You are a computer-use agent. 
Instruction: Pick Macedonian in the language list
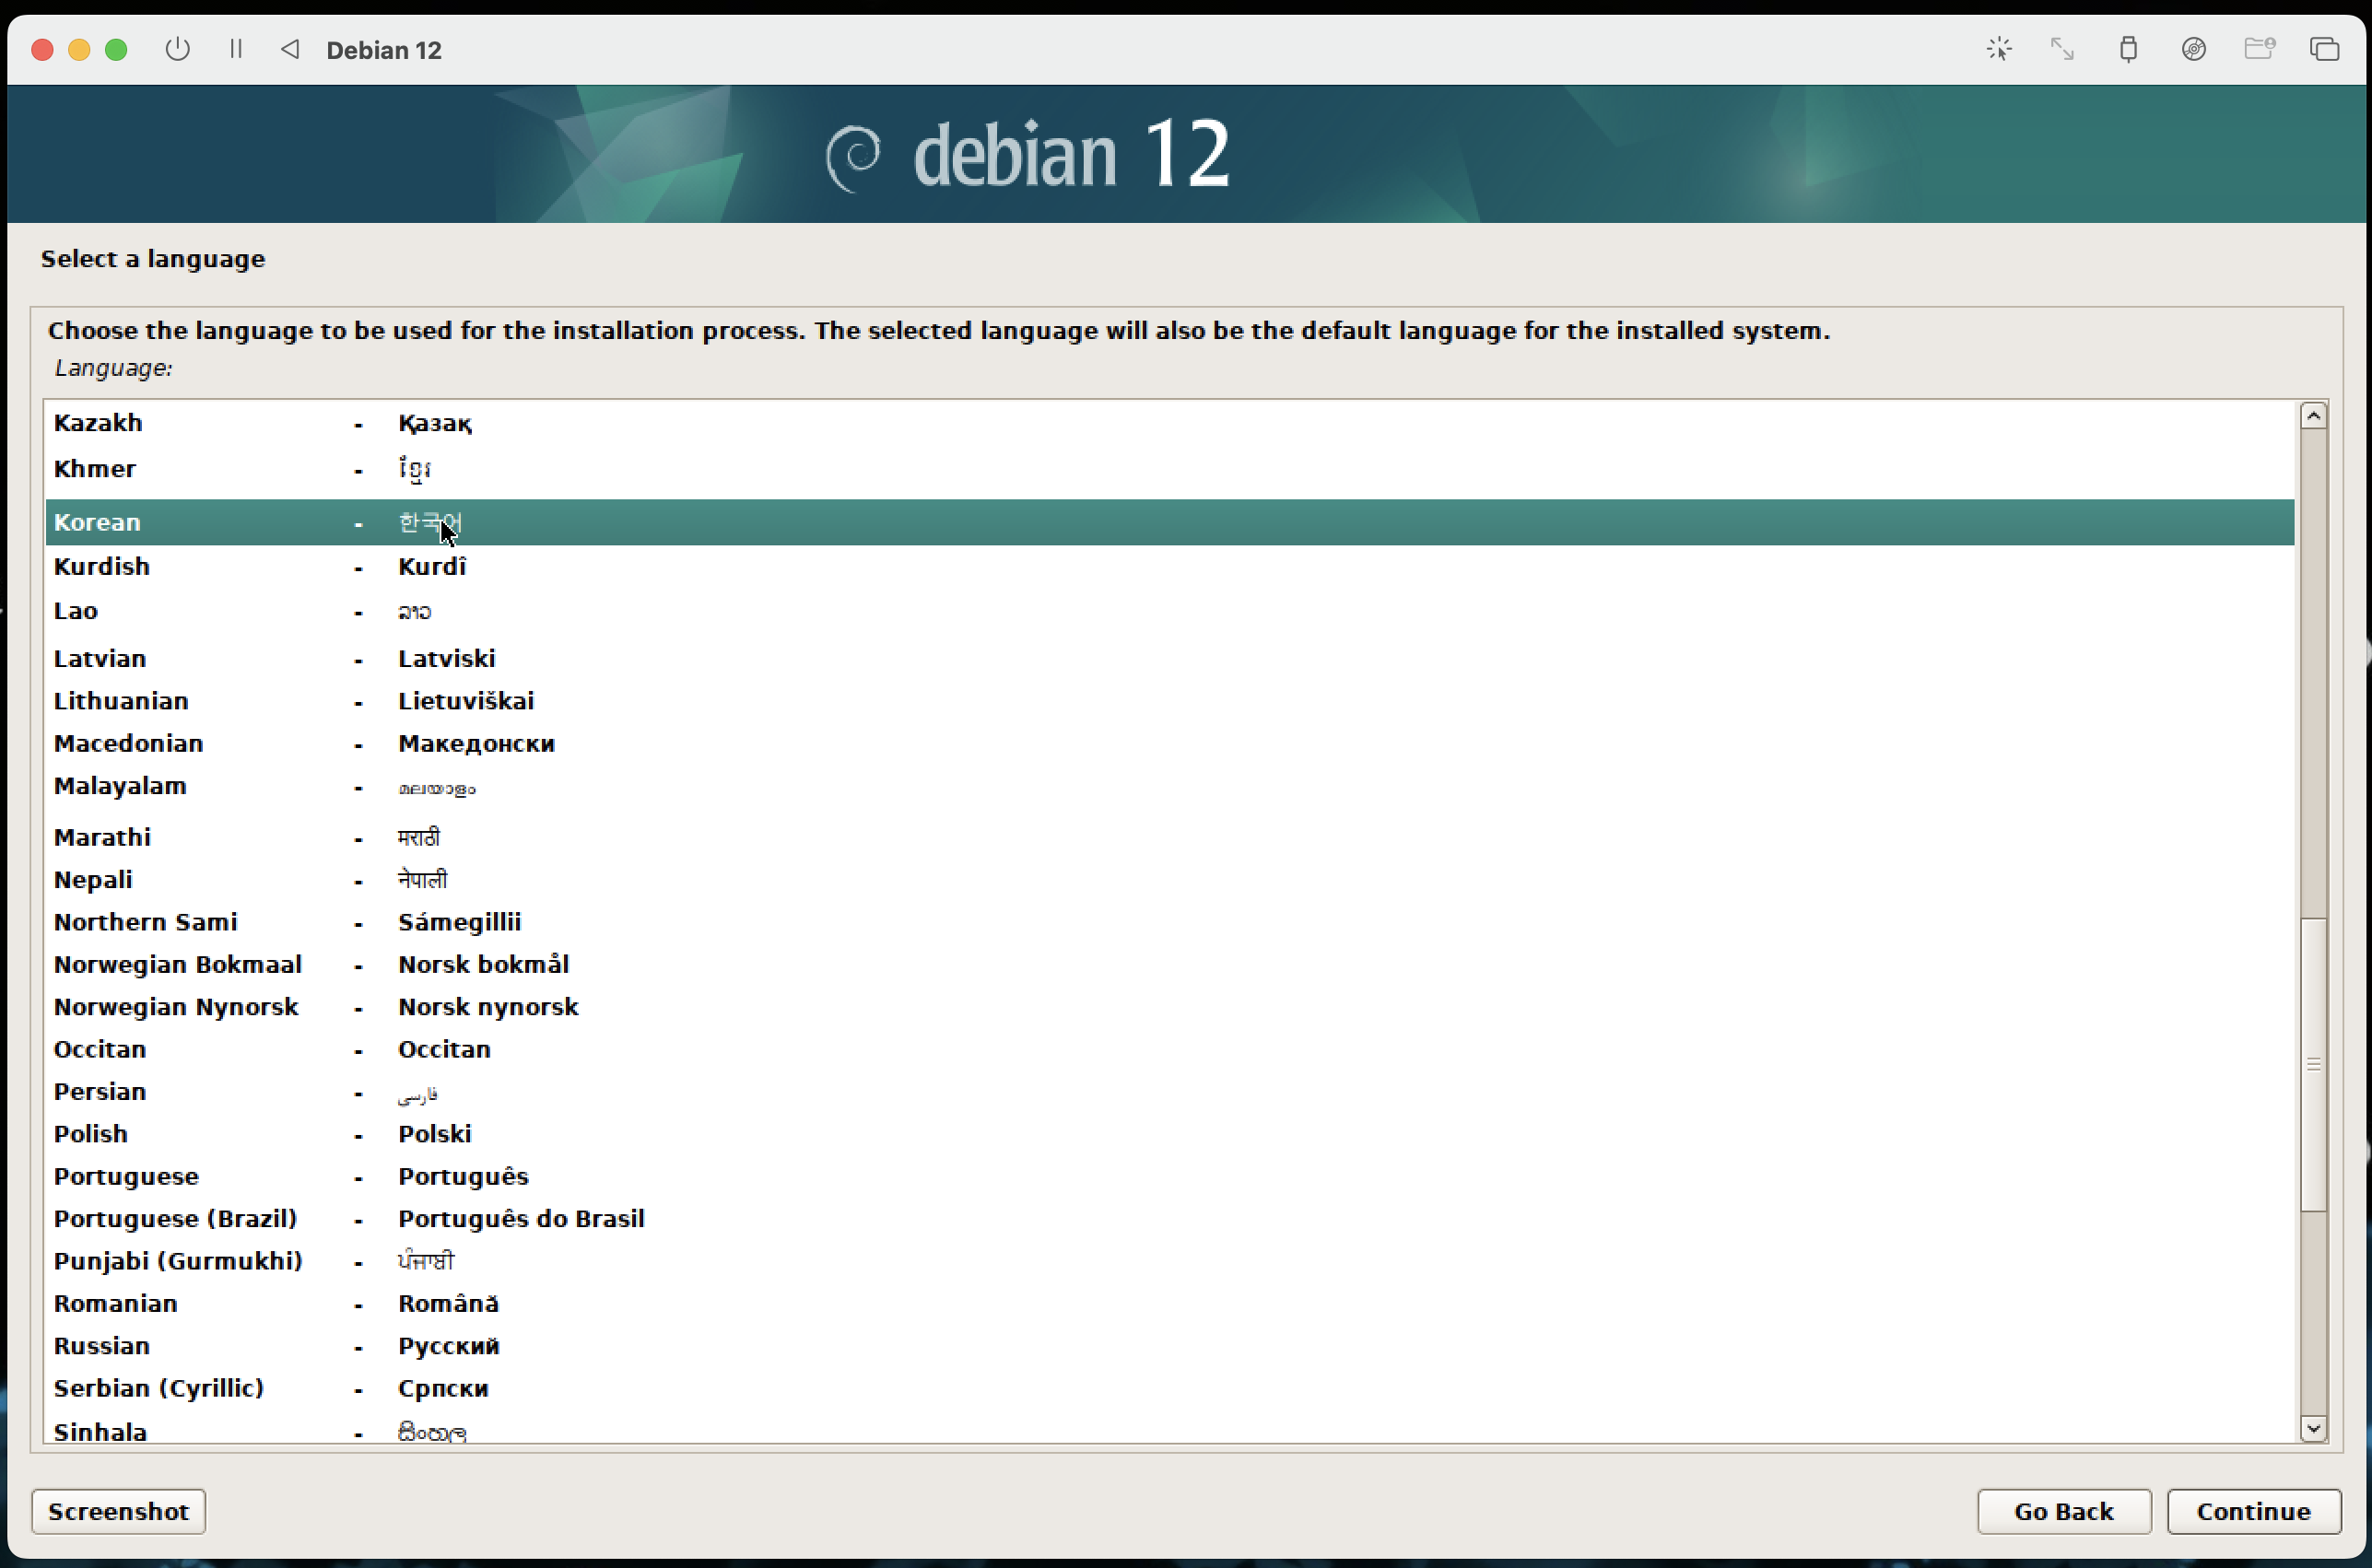tap(1169, 743)
